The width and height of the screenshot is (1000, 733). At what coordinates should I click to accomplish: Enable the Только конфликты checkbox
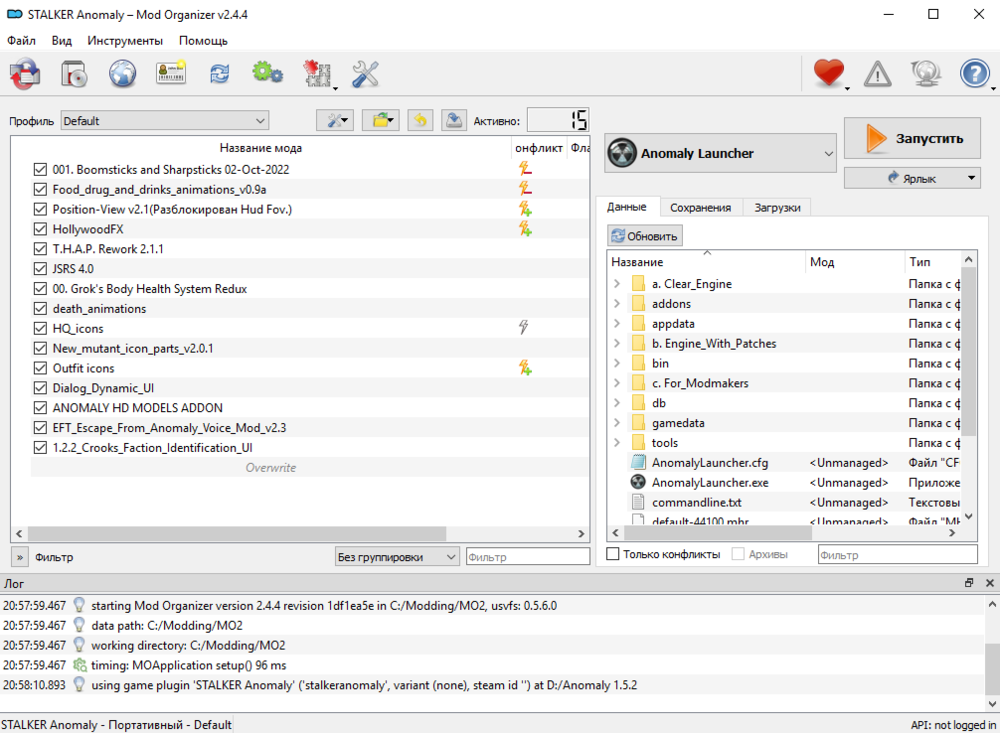[x=614, y=553]
